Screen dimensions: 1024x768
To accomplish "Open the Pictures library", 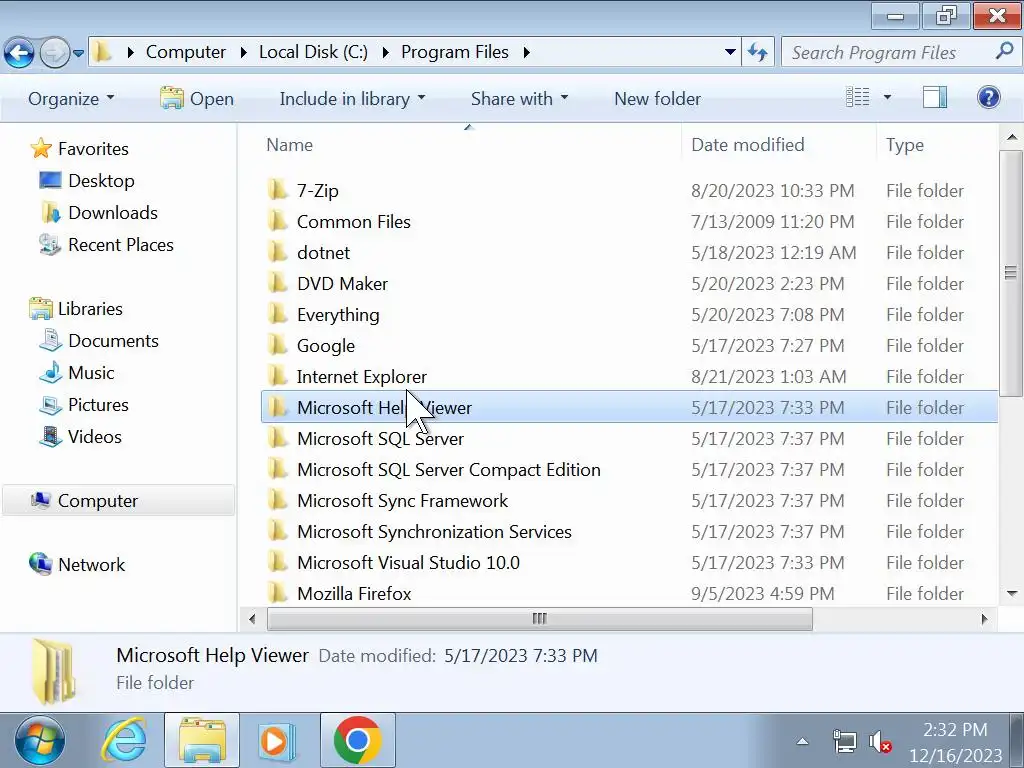I will click(84, 405).
